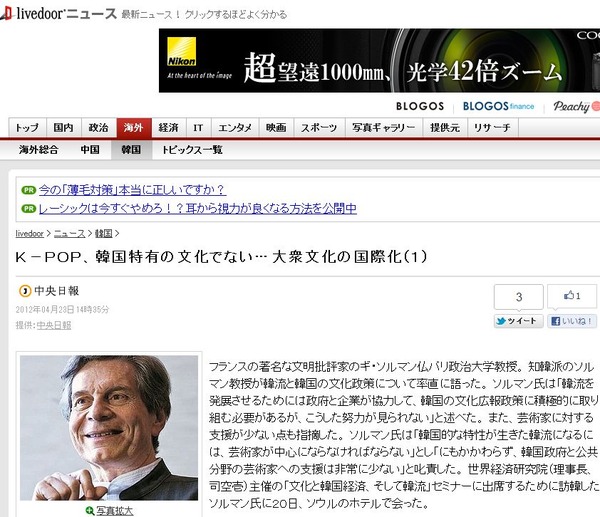600x517 pixels.
Task: Click the Facebook いいね！ button
Action: coord(572,321)
